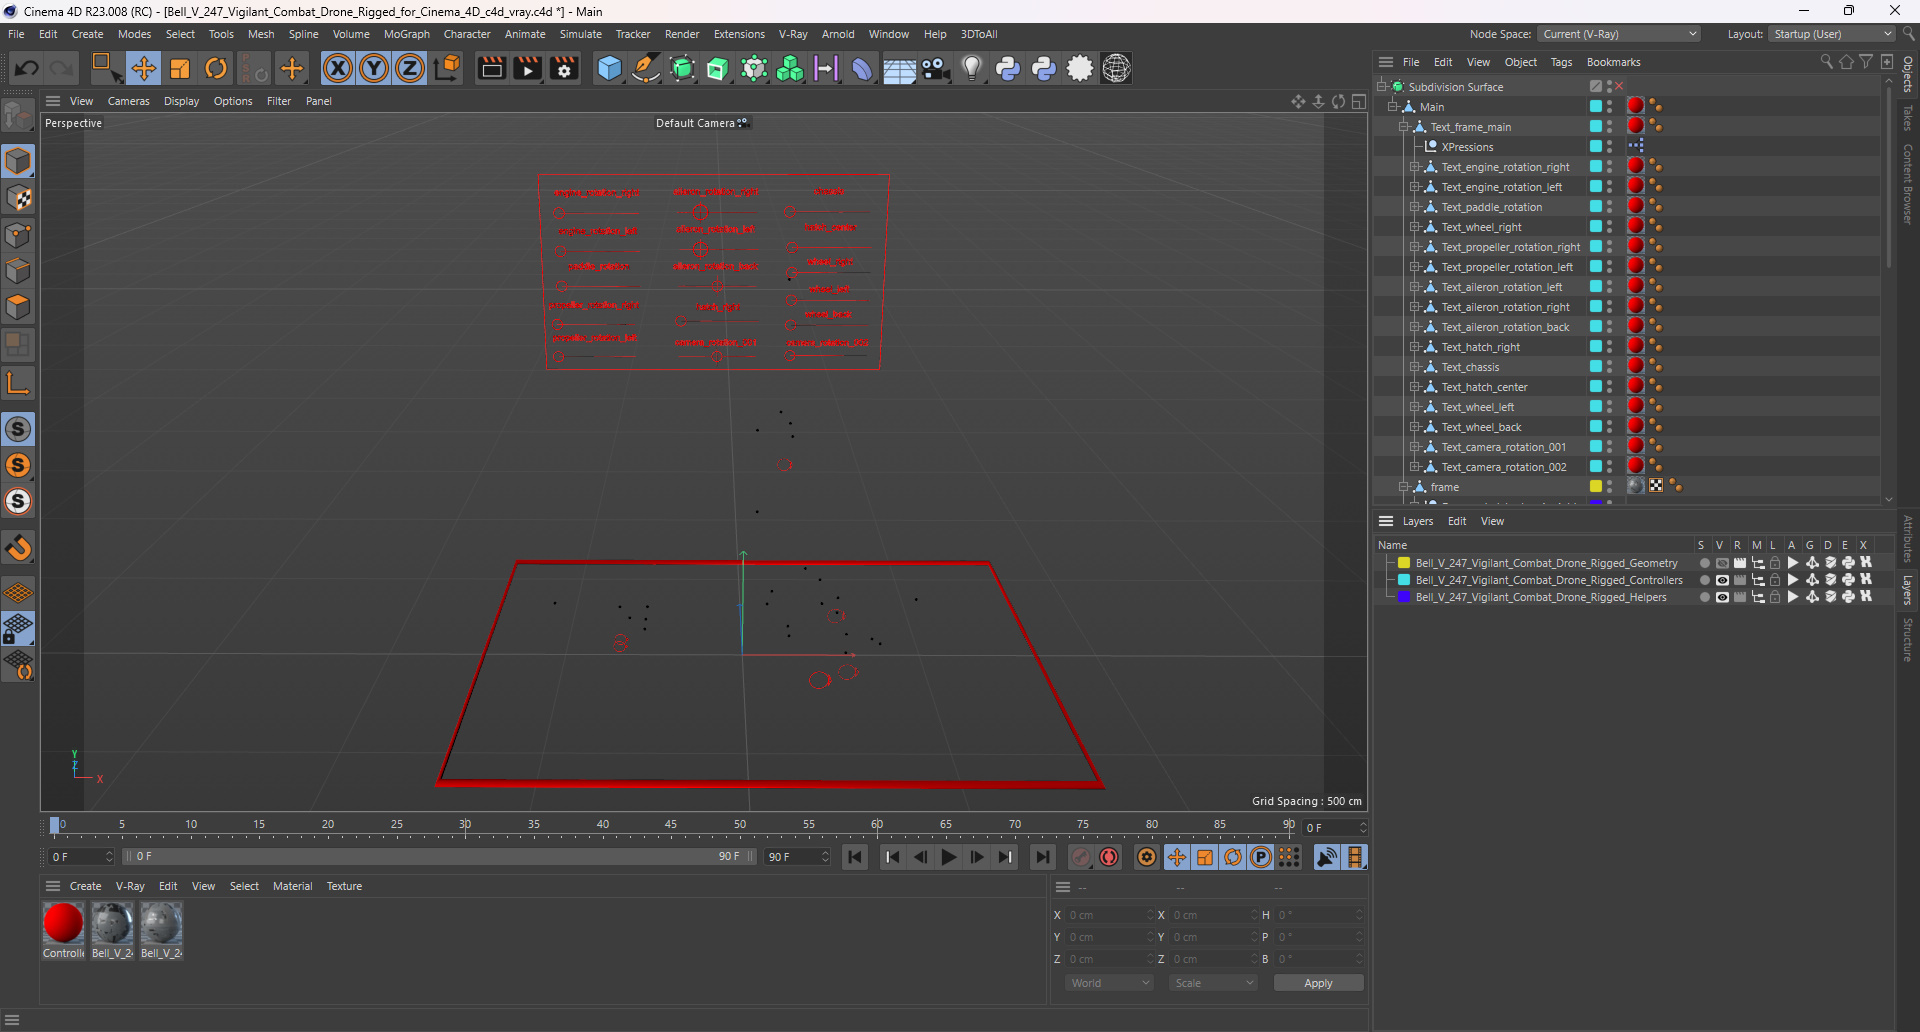Click the Record Active Objects button
The height and width of the screenshot is (1032, 1920).
[x=1081, y=857]
